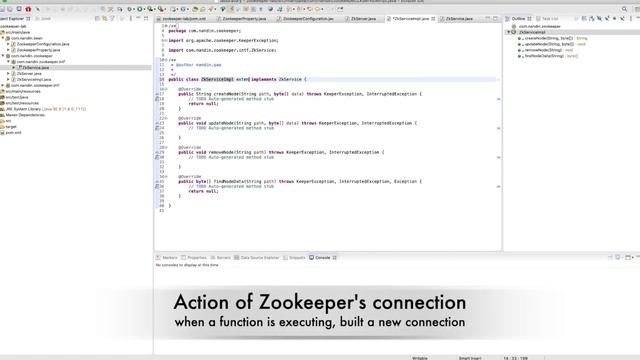Open the Servers tab
Viewport: 640px width, 360px height.
(220, 258)
